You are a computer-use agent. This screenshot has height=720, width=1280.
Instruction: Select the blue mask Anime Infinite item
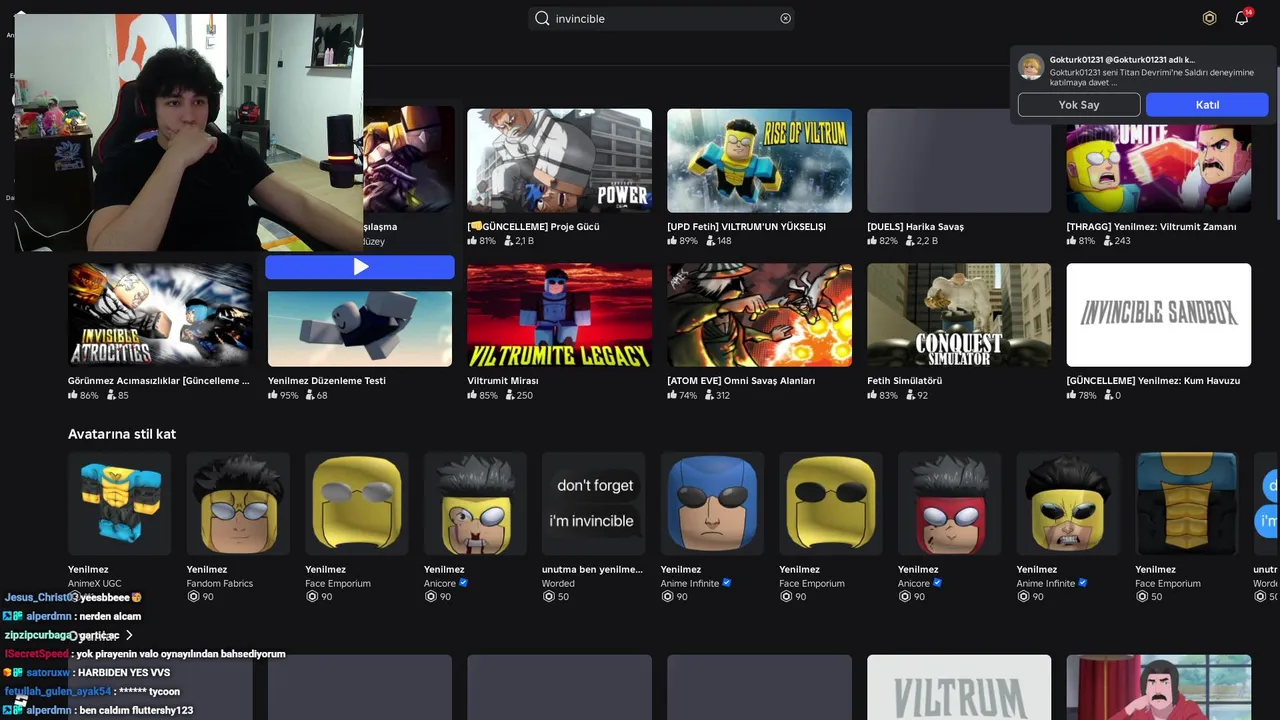(x=712, y=503)
